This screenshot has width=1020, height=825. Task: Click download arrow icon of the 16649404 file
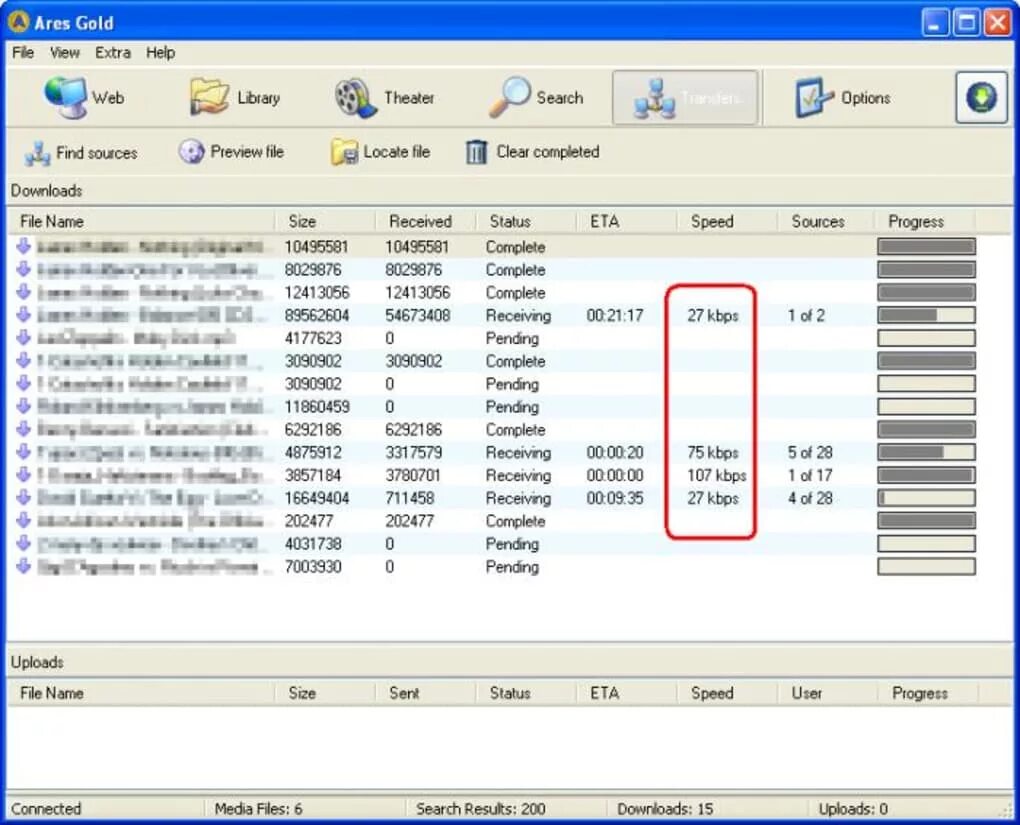[x=23, y=497]
